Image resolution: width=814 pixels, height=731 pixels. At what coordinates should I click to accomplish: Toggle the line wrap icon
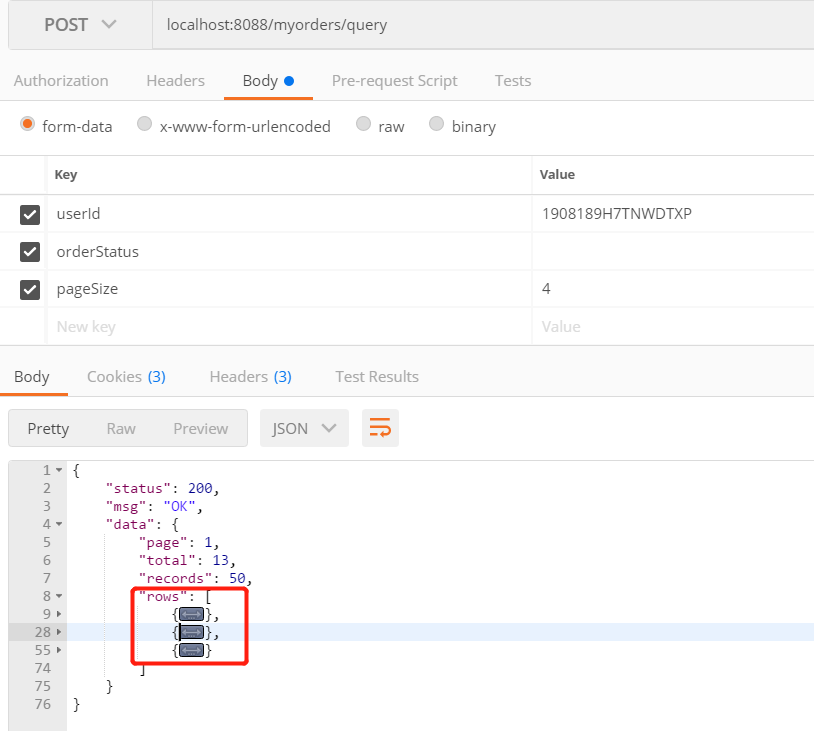pyautogui.click(x=380, y=428)
